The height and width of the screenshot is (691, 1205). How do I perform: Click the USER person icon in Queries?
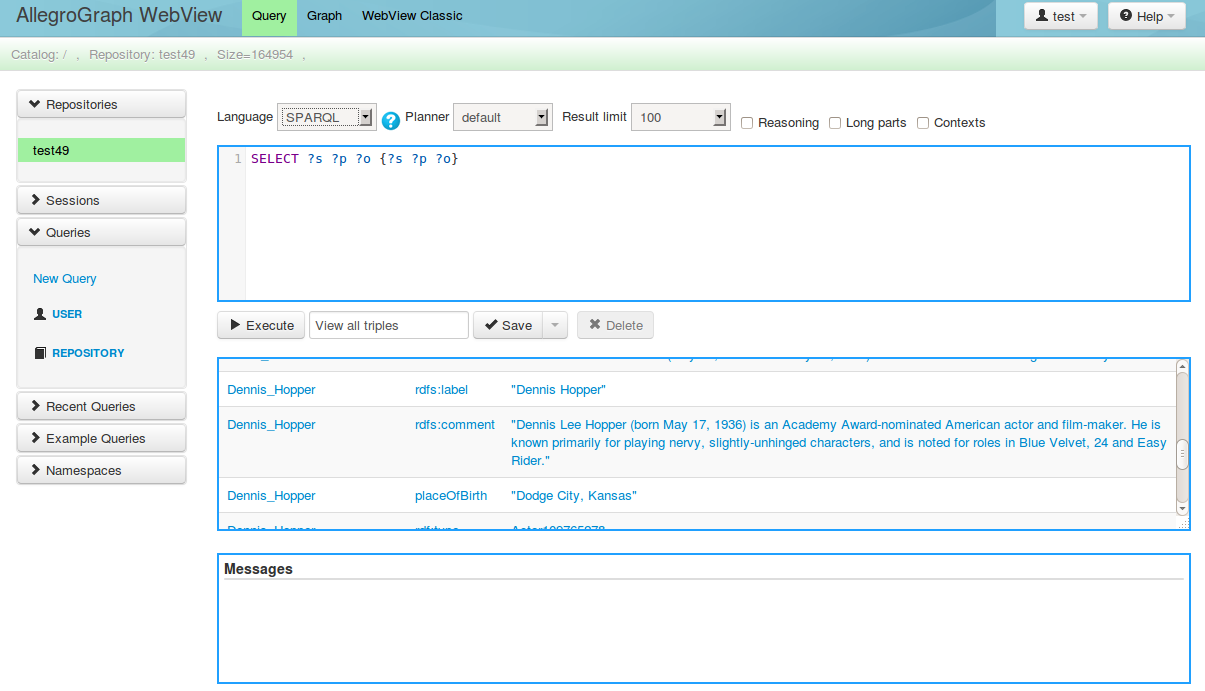tap(40, 314)
